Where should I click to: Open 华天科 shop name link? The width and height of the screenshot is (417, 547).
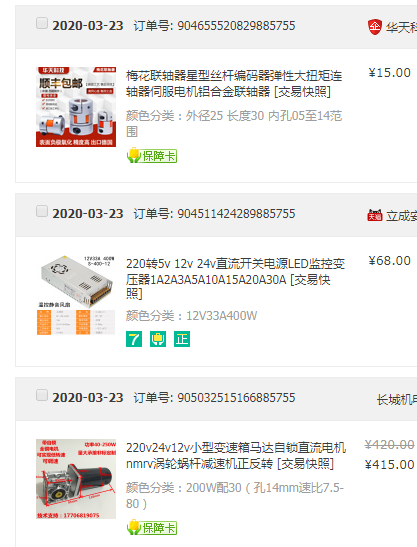click(401, 27)
